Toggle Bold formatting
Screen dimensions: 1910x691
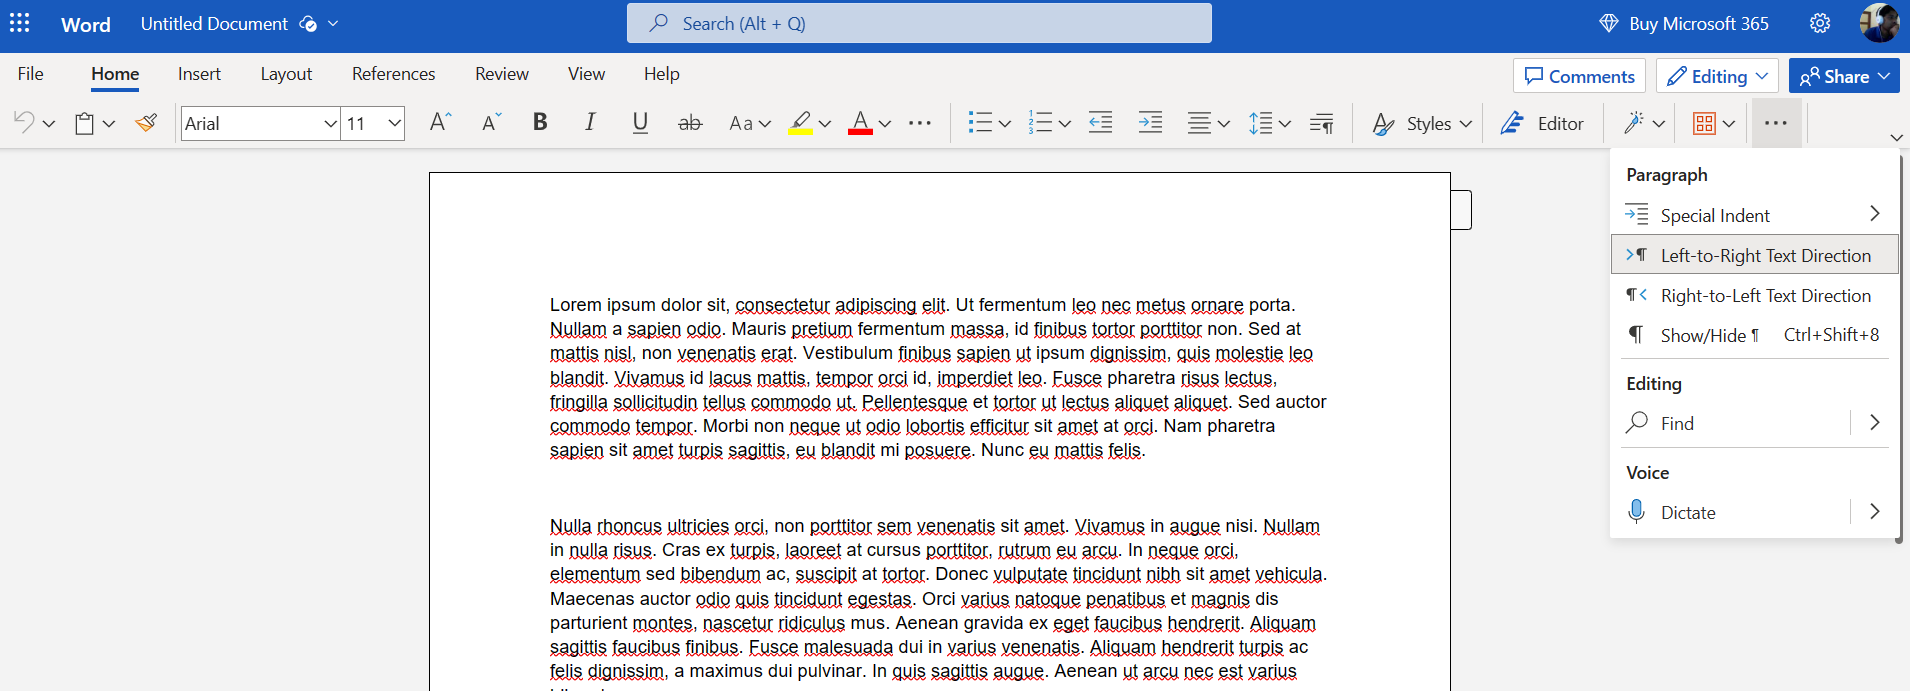point(540,123)
